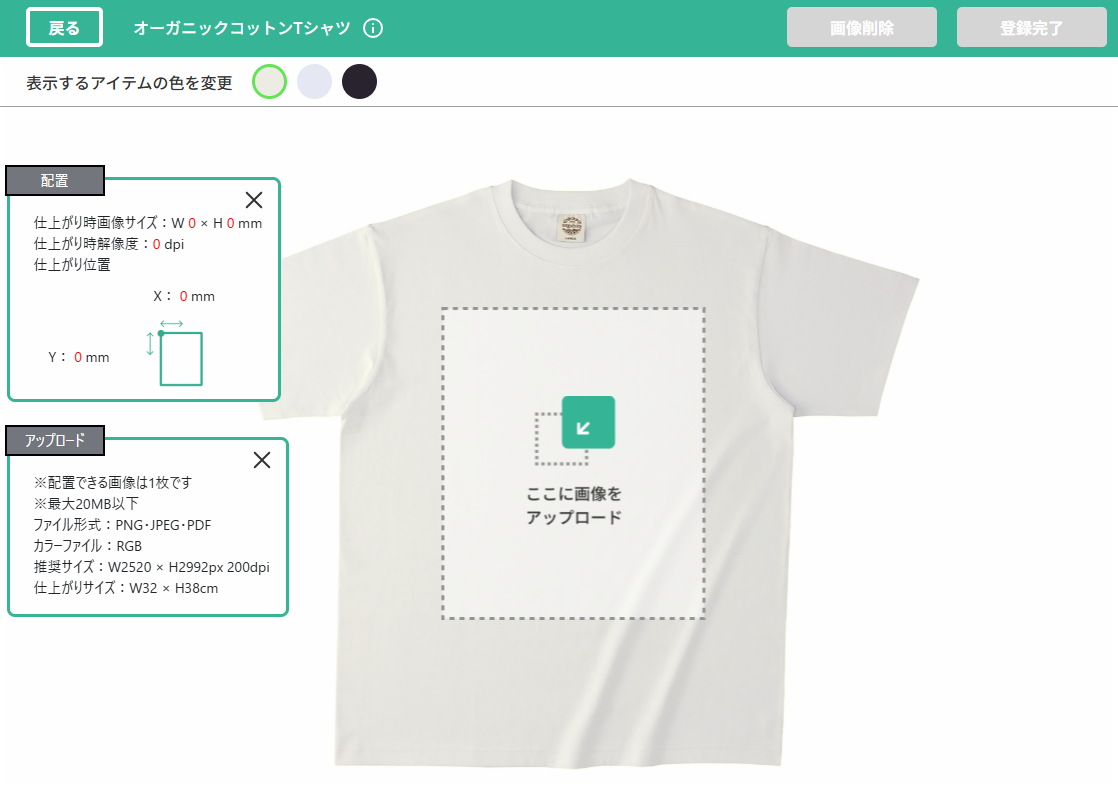Click the ここに画像をアップロード text
This screenshot has width=1118, height=789.
[x=574, y=506]
